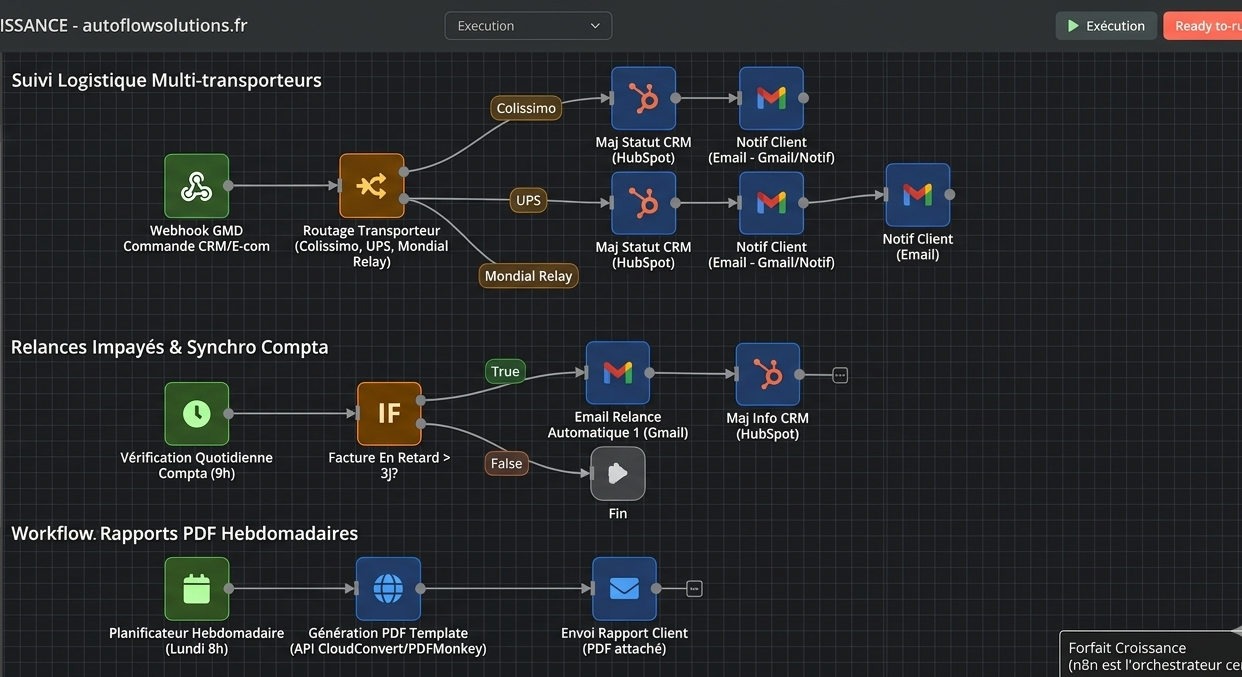Screen dimensions: 1242x677
Task: Select the Génération PDF Template globe node
Action: click(x=388, y=589)
